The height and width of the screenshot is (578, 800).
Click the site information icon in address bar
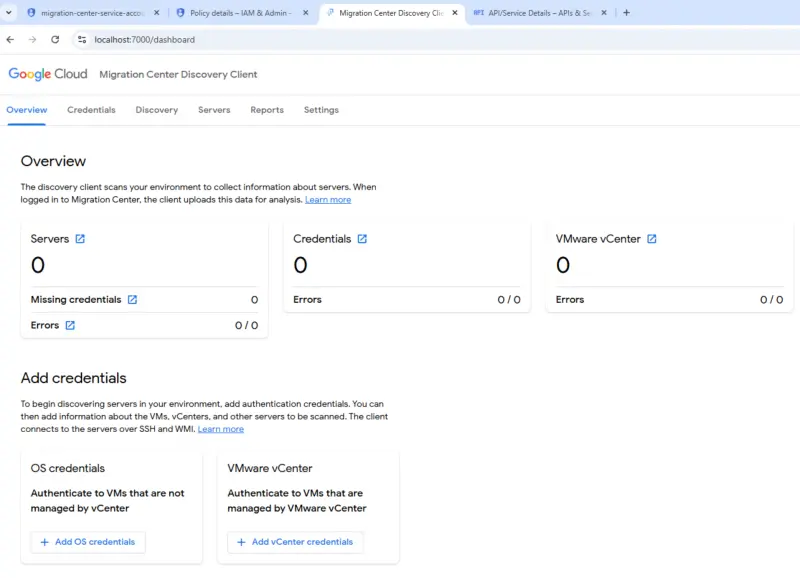tap(81, 41)
